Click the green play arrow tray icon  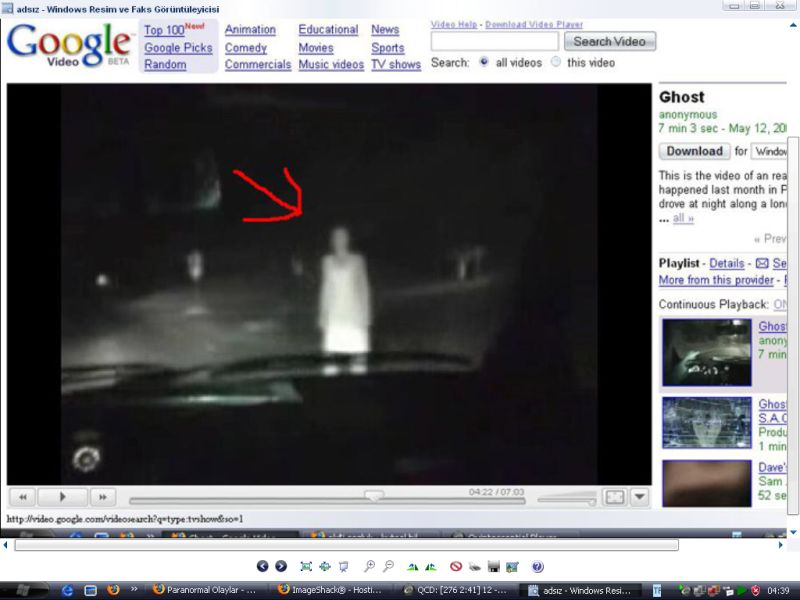click(741, 591)
